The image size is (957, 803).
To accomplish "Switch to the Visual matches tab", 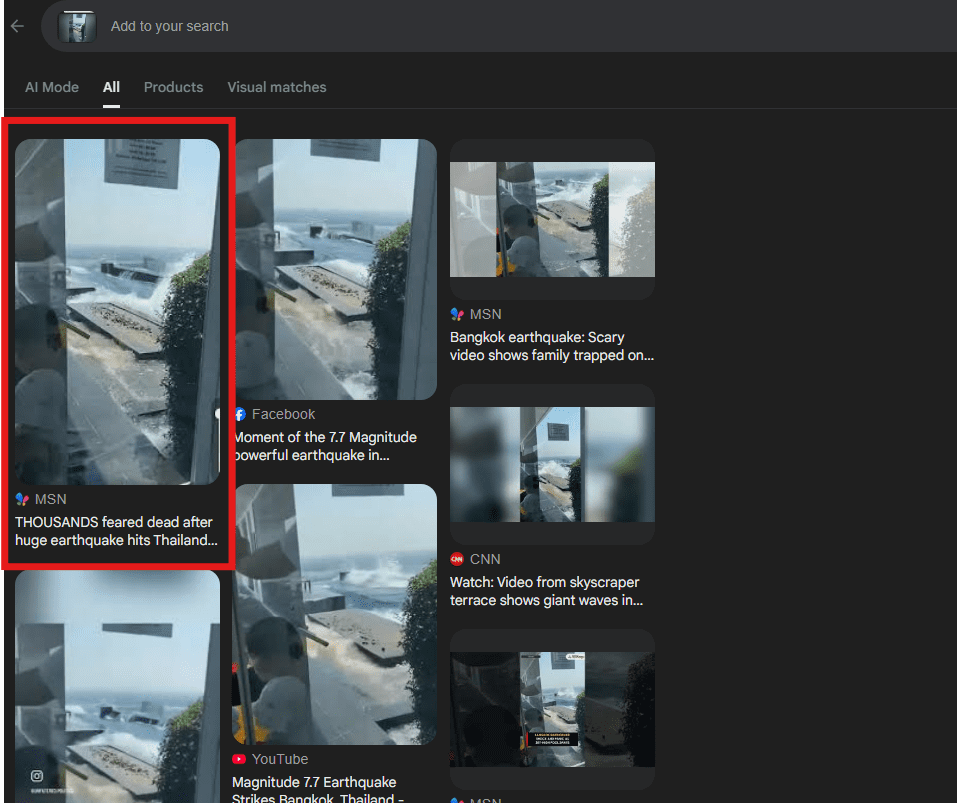I will pyautogui.click(x=276, y=87).
